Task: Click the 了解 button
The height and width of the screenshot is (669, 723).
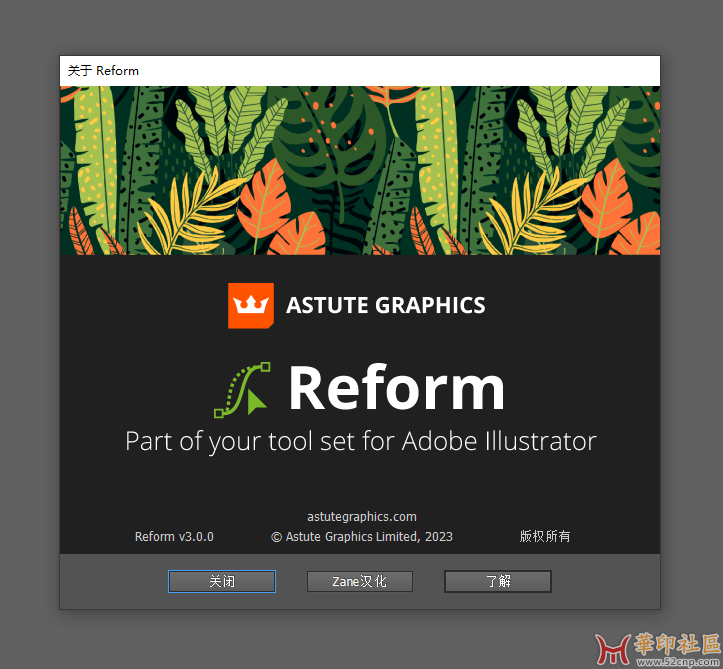Action: pos(498,581)
